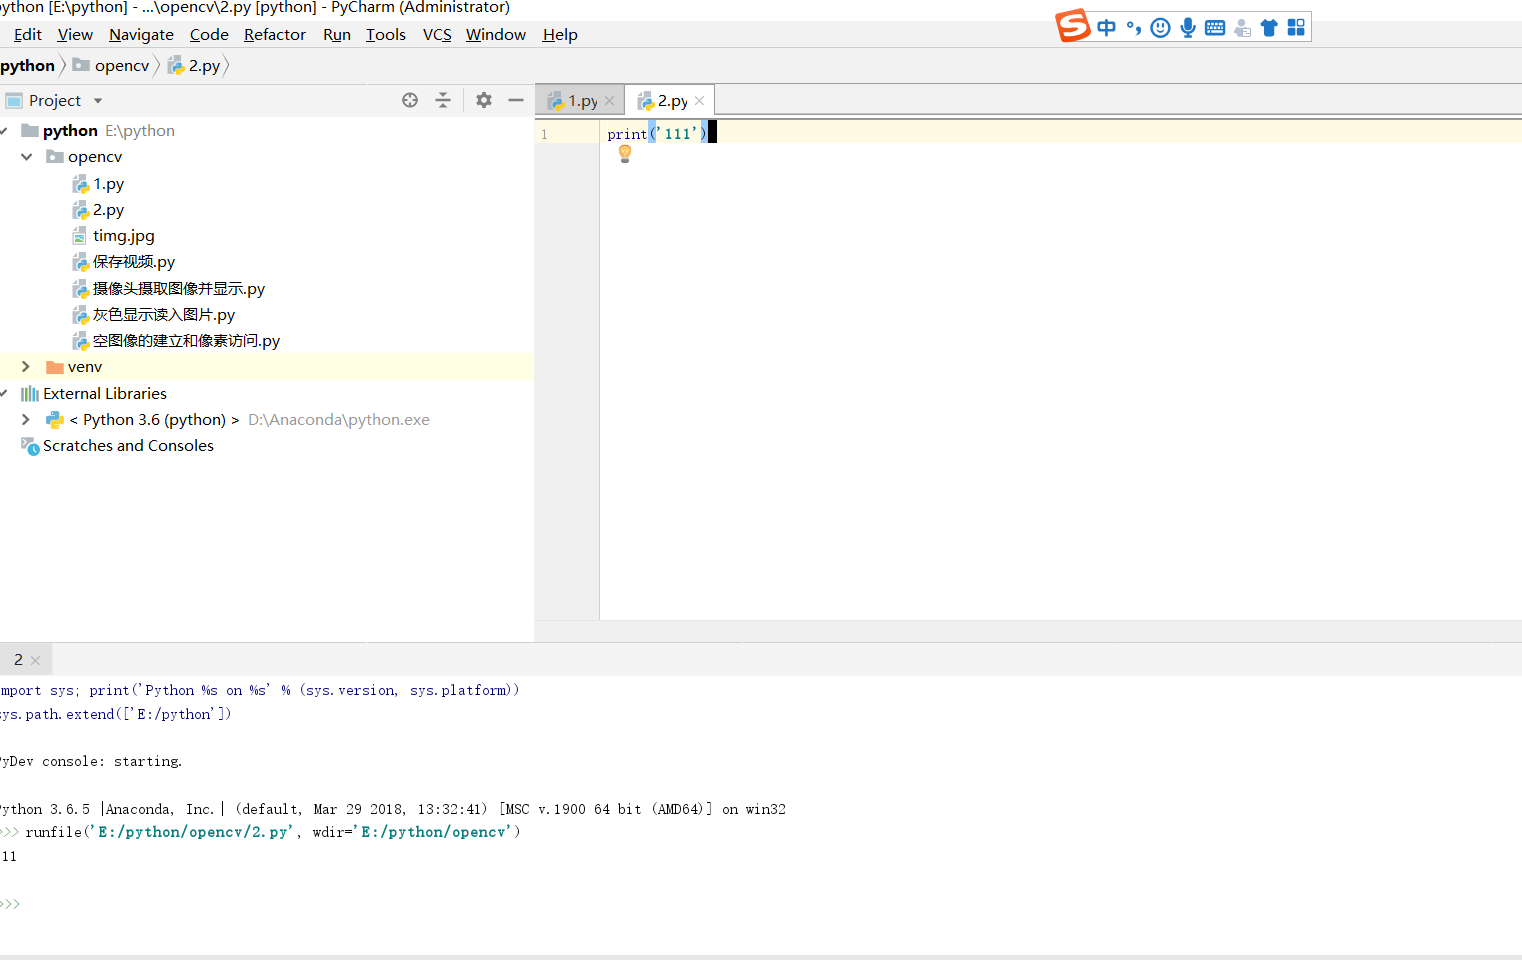Click the yellow intention lightbulb in editor

point(625,153)
